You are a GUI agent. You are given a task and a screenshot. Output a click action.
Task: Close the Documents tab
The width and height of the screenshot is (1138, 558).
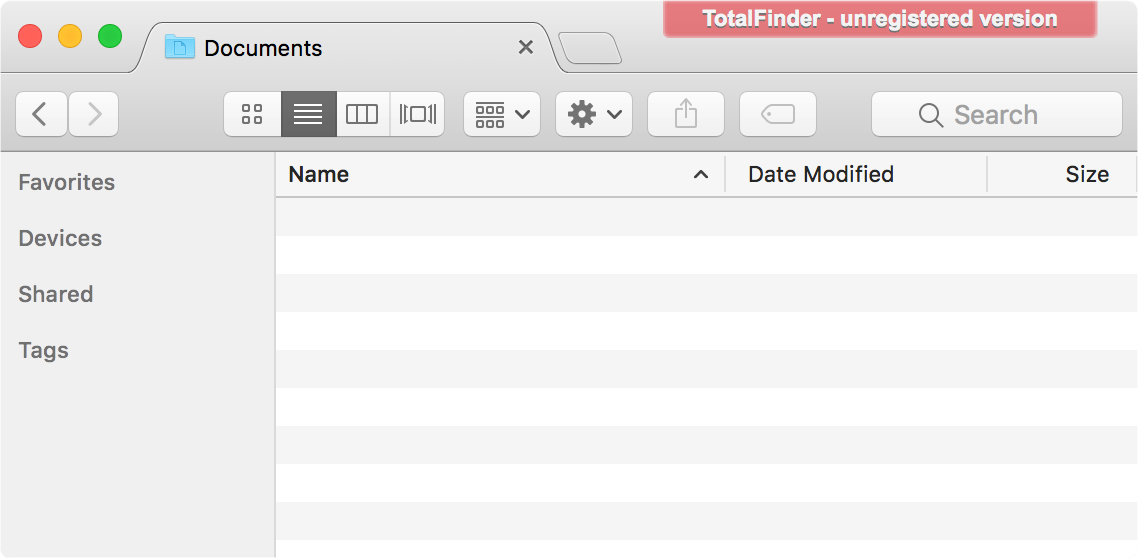click(525, 47)
